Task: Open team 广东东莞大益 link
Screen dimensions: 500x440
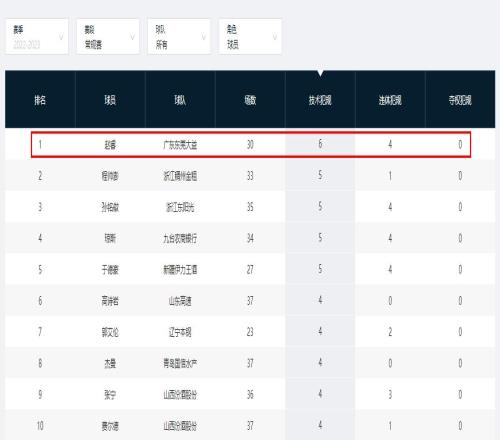Action: (180, 145)
